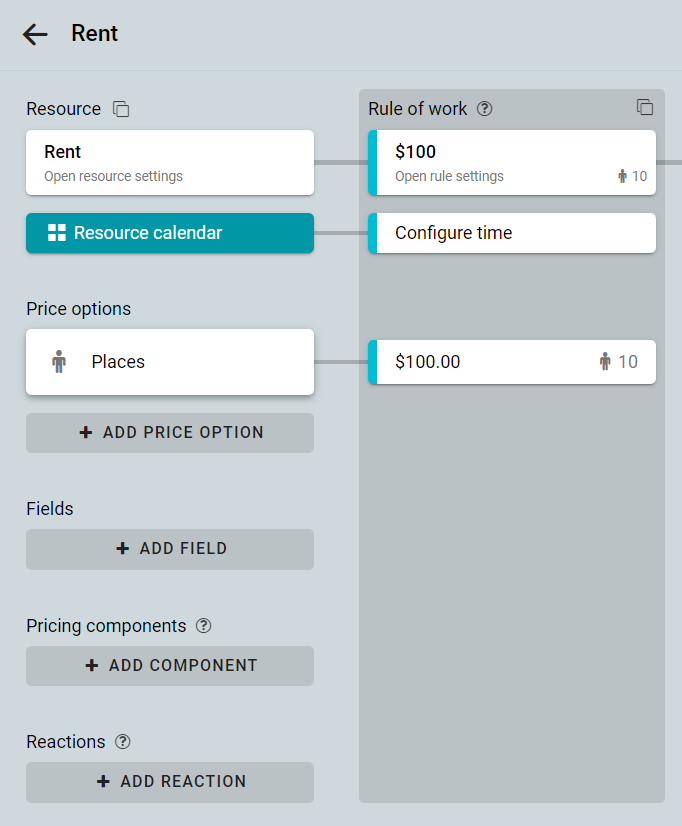Click the grid icon on Resource calendar

tap(57, 233)
